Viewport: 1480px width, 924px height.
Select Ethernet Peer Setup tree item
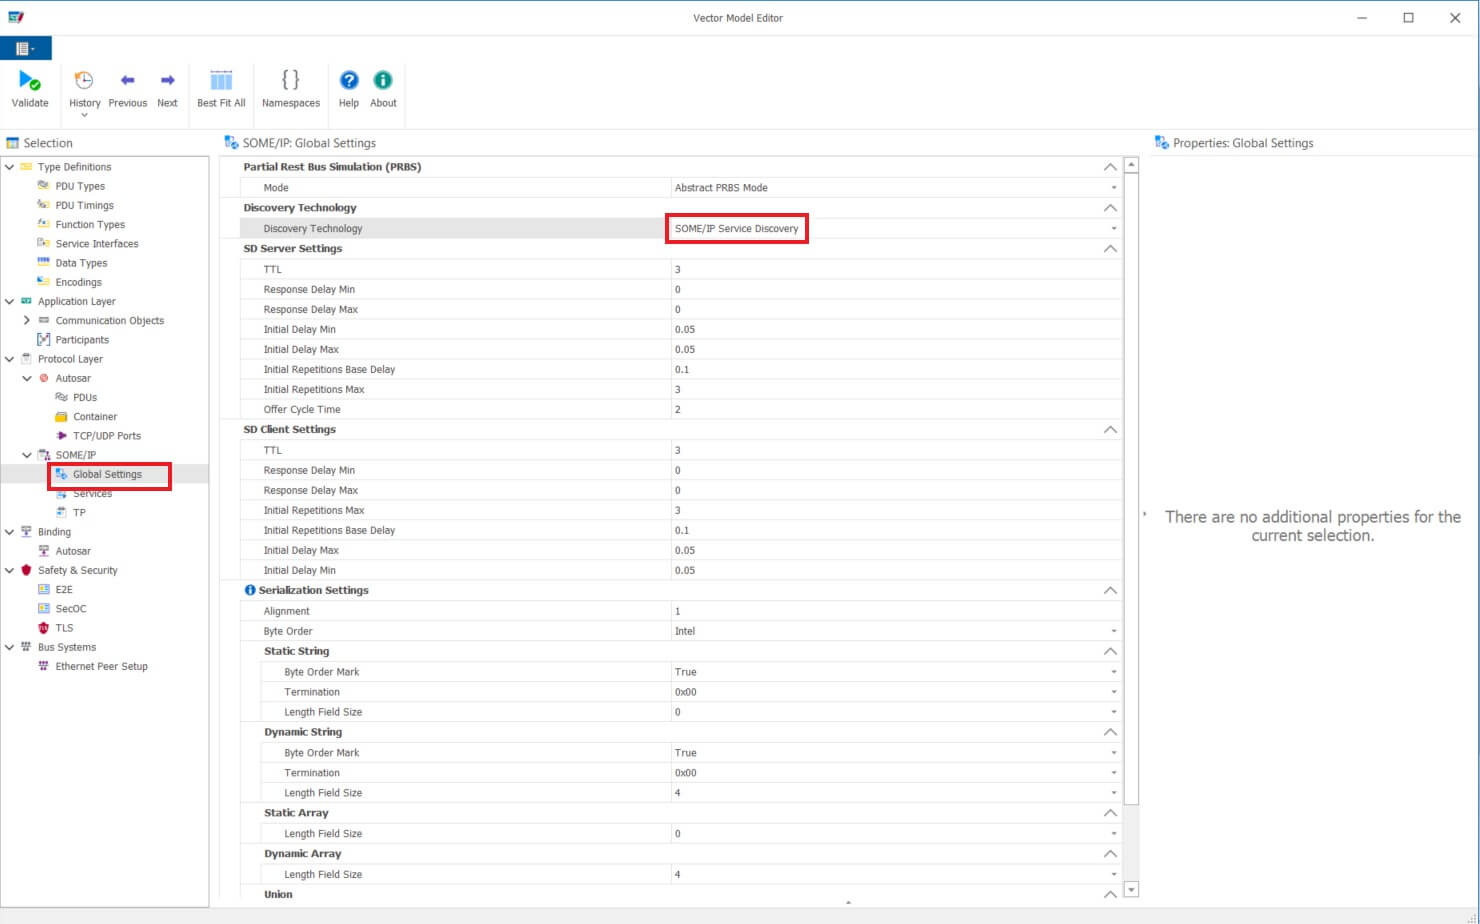pyautogui.click(x=101, y=667)
